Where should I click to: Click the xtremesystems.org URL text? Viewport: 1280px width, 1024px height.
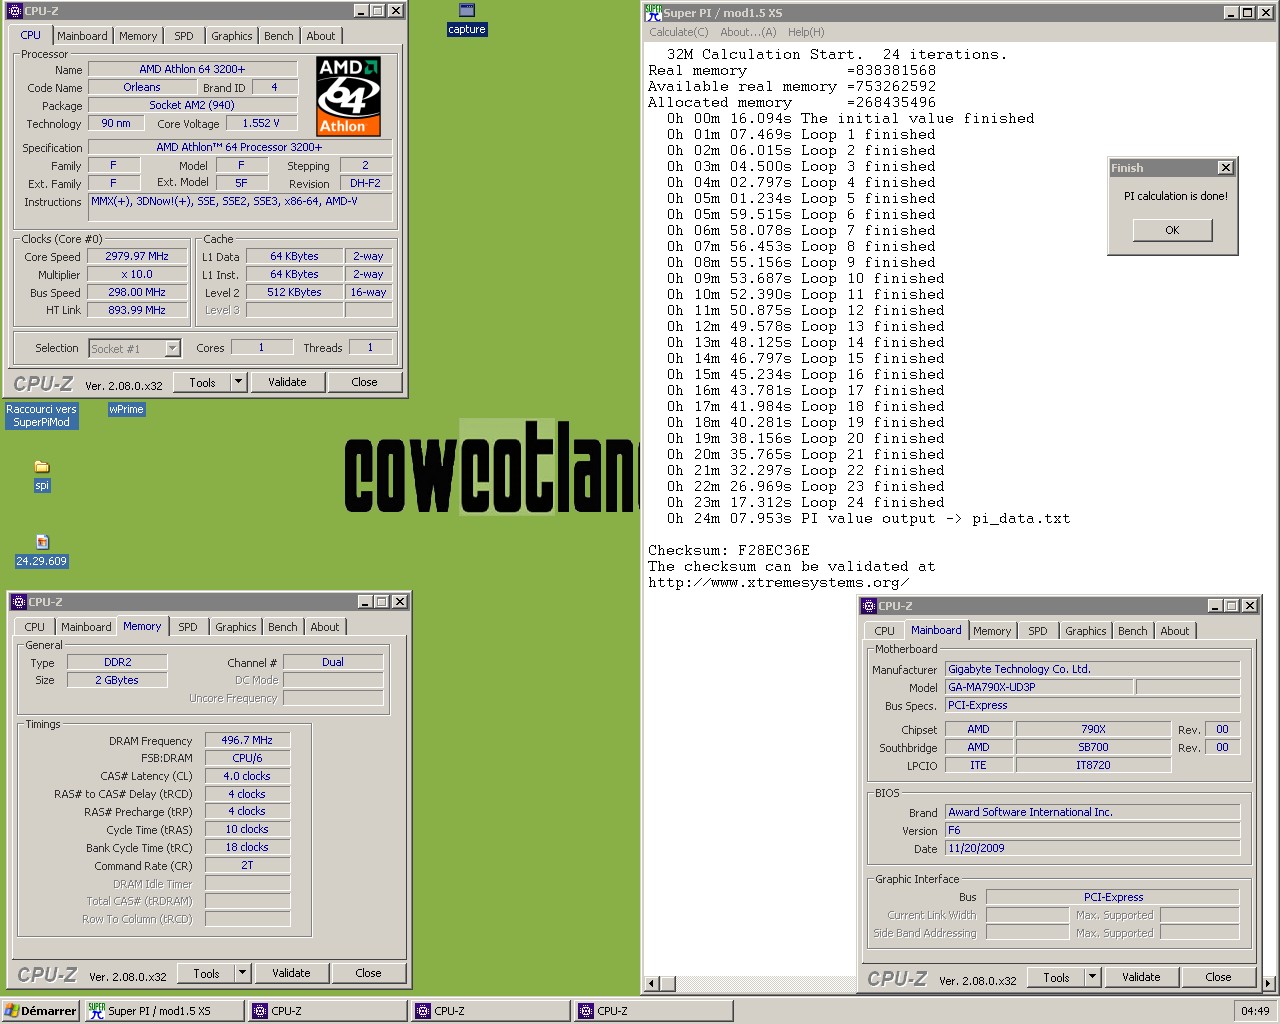coord(779,582)
